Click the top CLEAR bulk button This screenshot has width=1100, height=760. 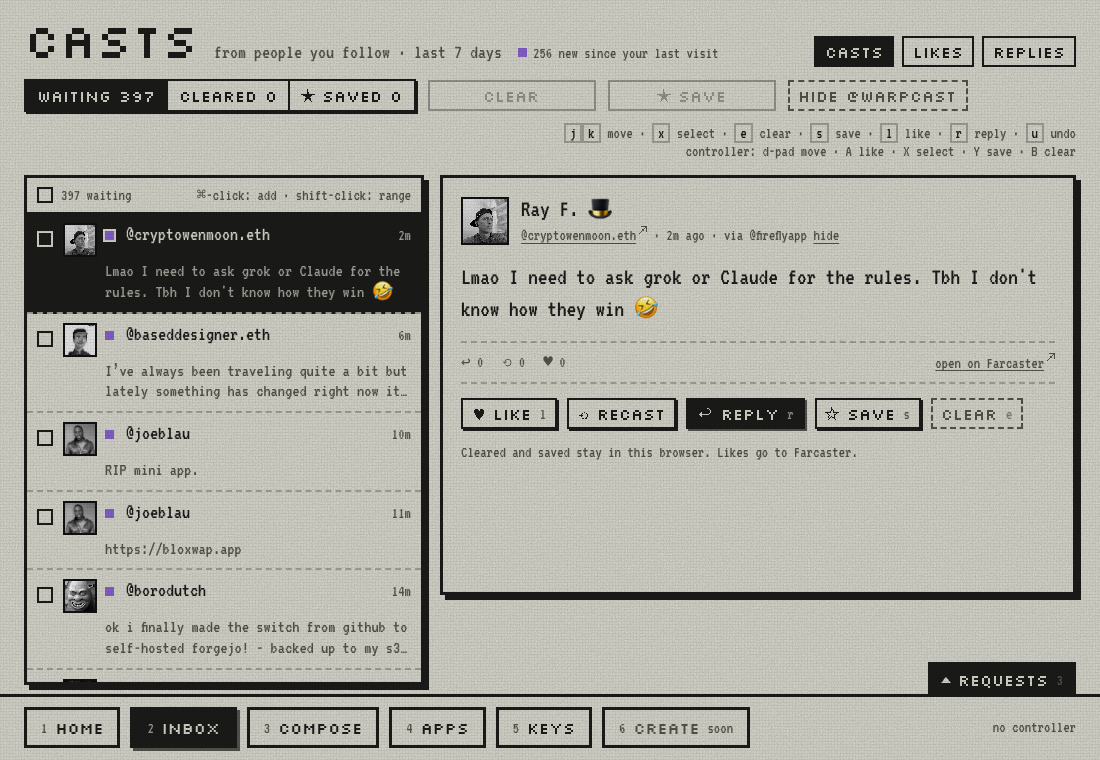point(511,96)
